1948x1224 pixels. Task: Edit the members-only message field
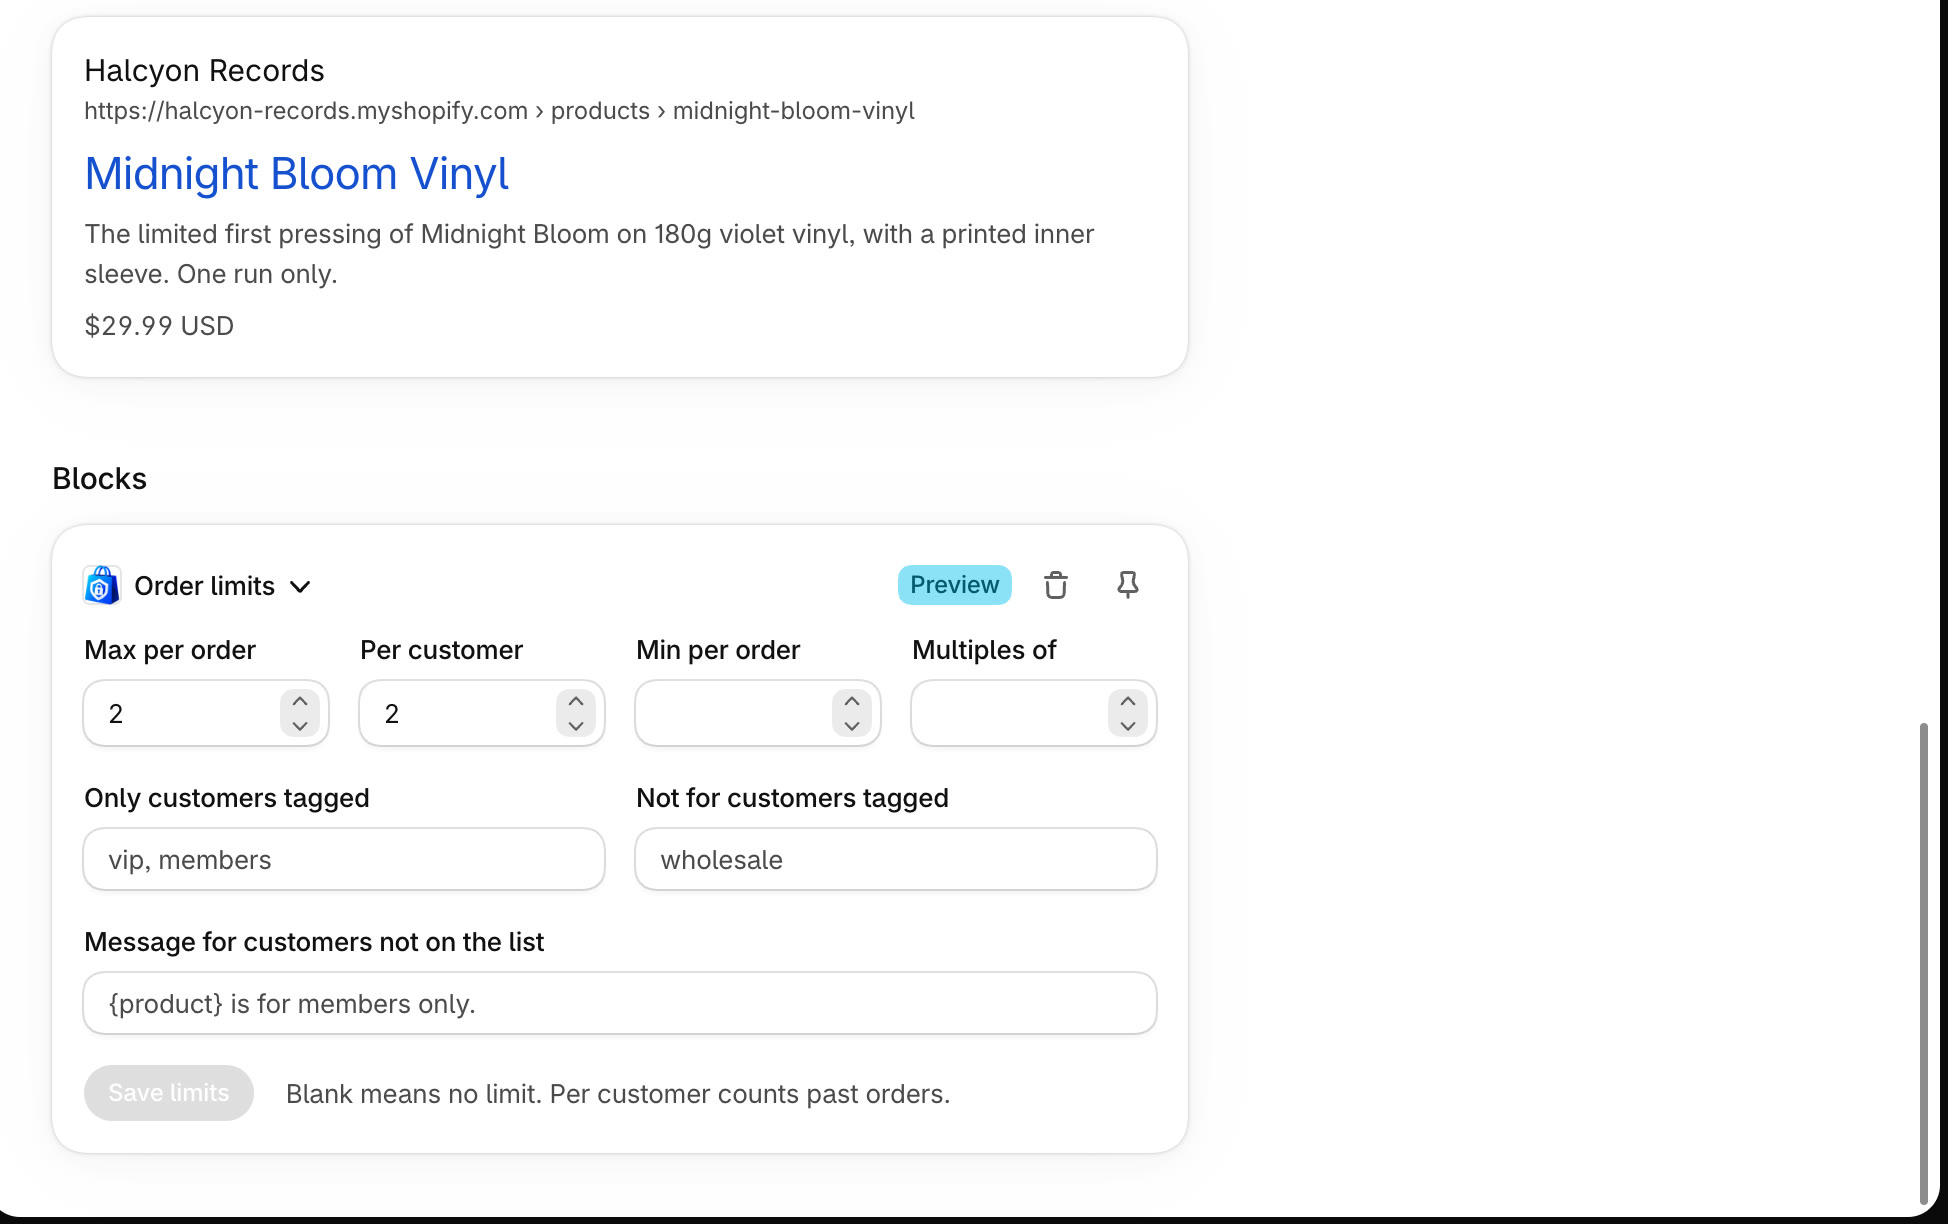pyautogui.click(x=620, y=1003)
